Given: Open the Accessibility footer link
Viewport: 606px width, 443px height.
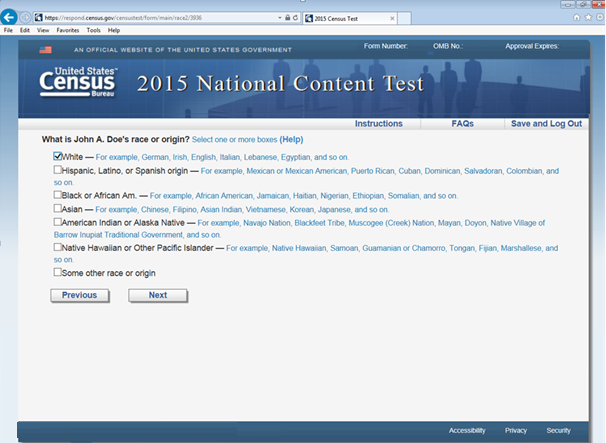Looking at the screenshot, I should point(467,431).
